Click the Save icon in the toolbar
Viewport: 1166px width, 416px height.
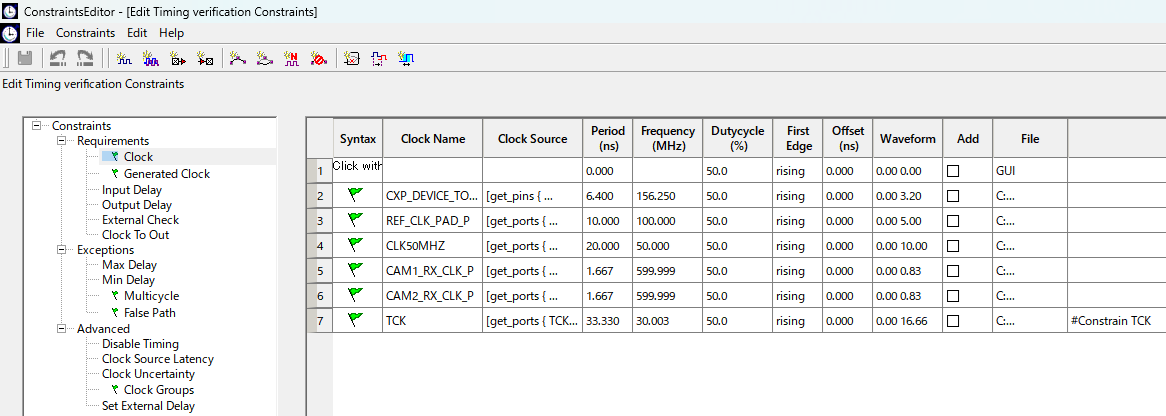(x=26, y=59)
